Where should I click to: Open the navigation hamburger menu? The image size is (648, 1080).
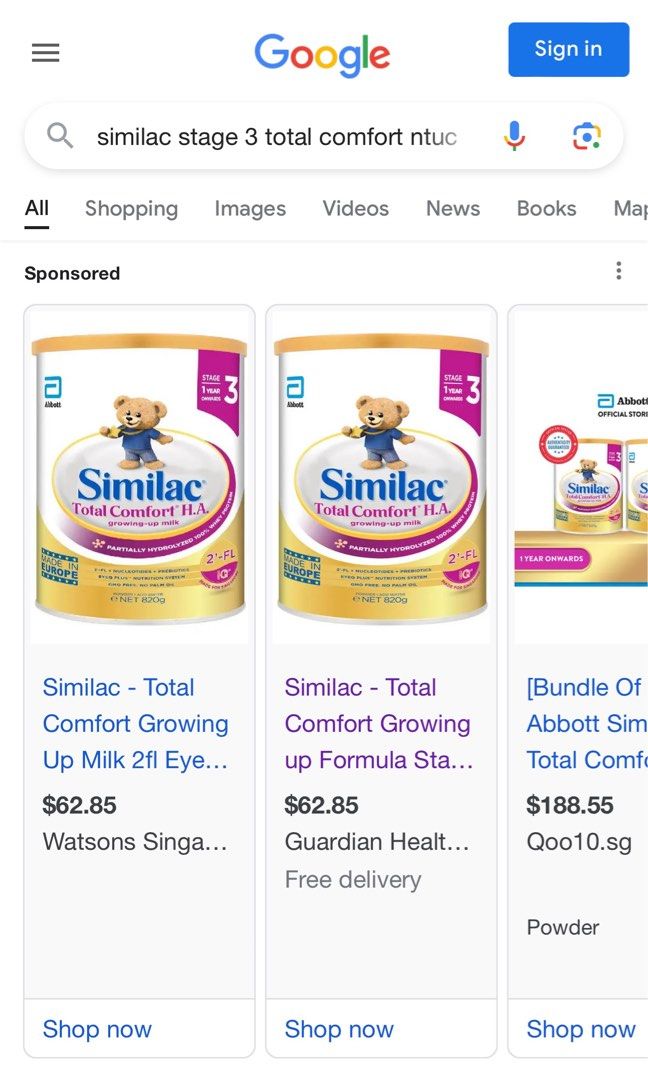(x=45, y=52)
